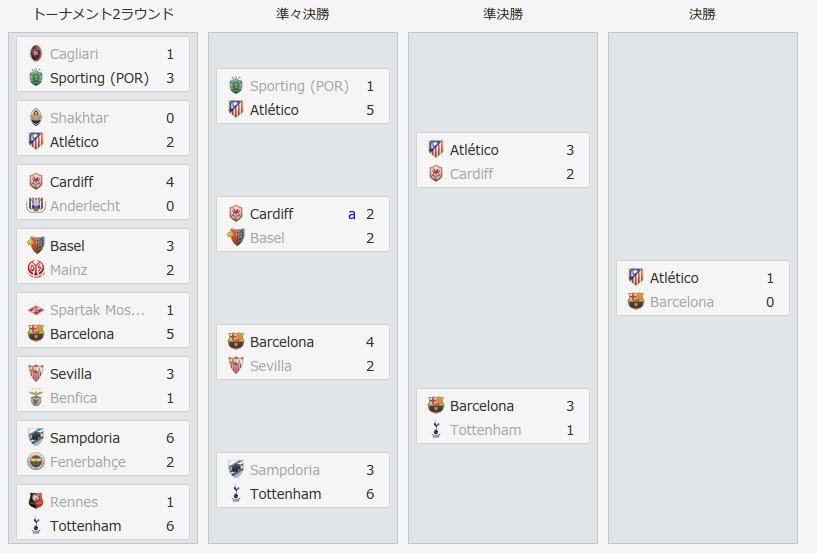Click the Mainz club crest icon

point(35,270)
